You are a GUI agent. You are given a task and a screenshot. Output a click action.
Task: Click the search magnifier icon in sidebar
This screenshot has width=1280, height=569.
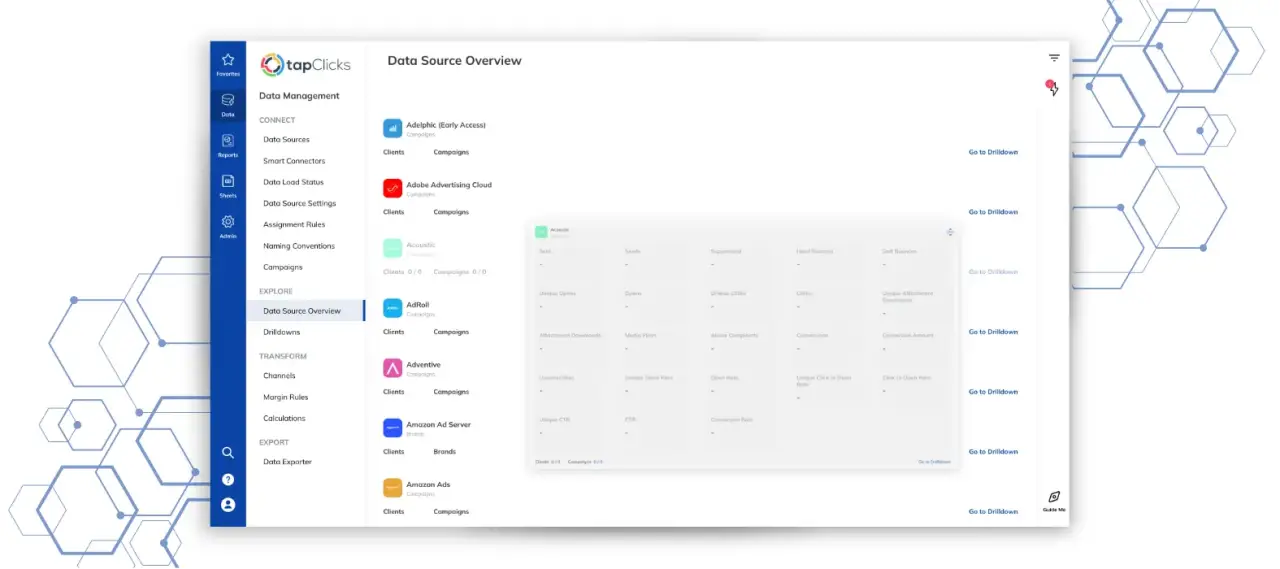coord(228,453)
